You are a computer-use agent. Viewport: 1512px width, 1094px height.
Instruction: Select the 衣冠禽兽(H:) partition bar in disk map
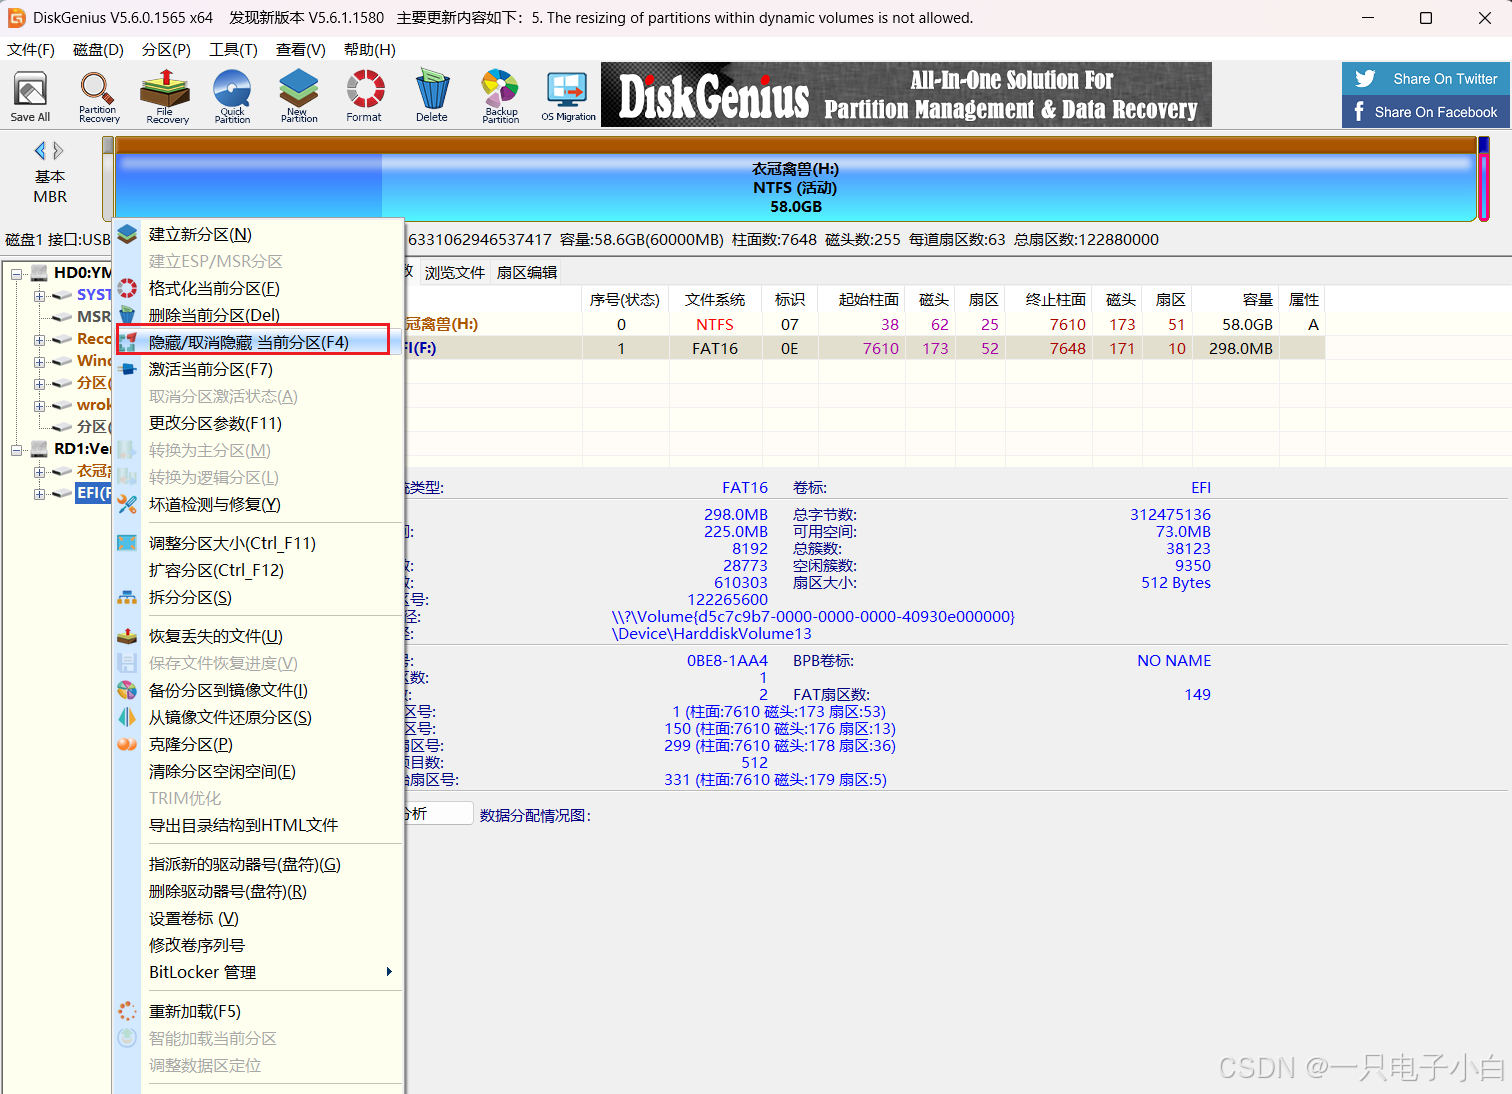tap(796, 188)
